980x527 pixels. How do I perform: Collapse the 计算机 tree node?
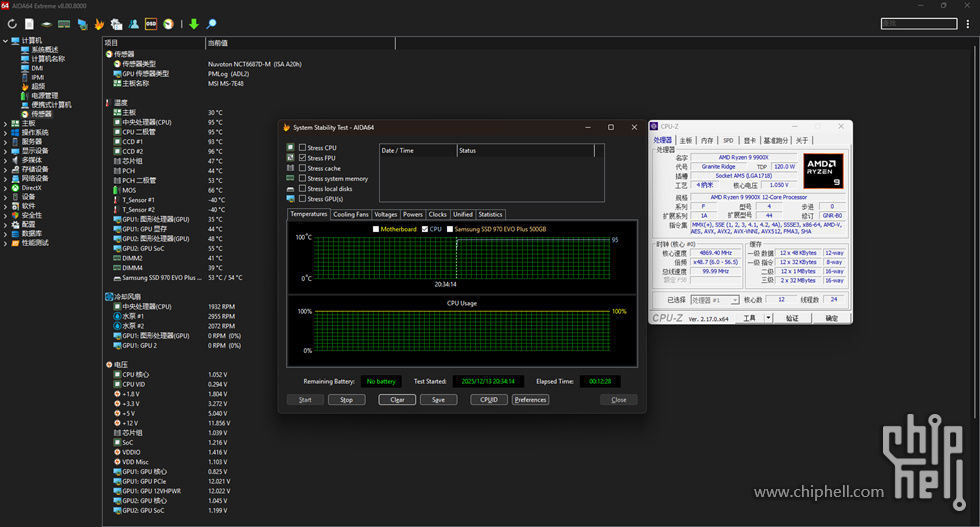[x=5, y=41]
